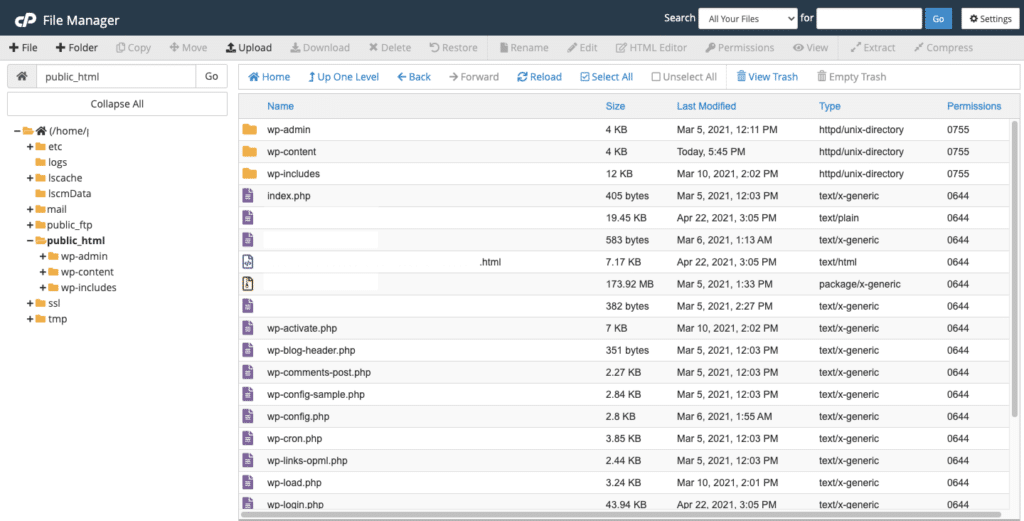This screenshot has height=521, width=1024.
Task: Click into the search text field
Action: click(869, 19)
